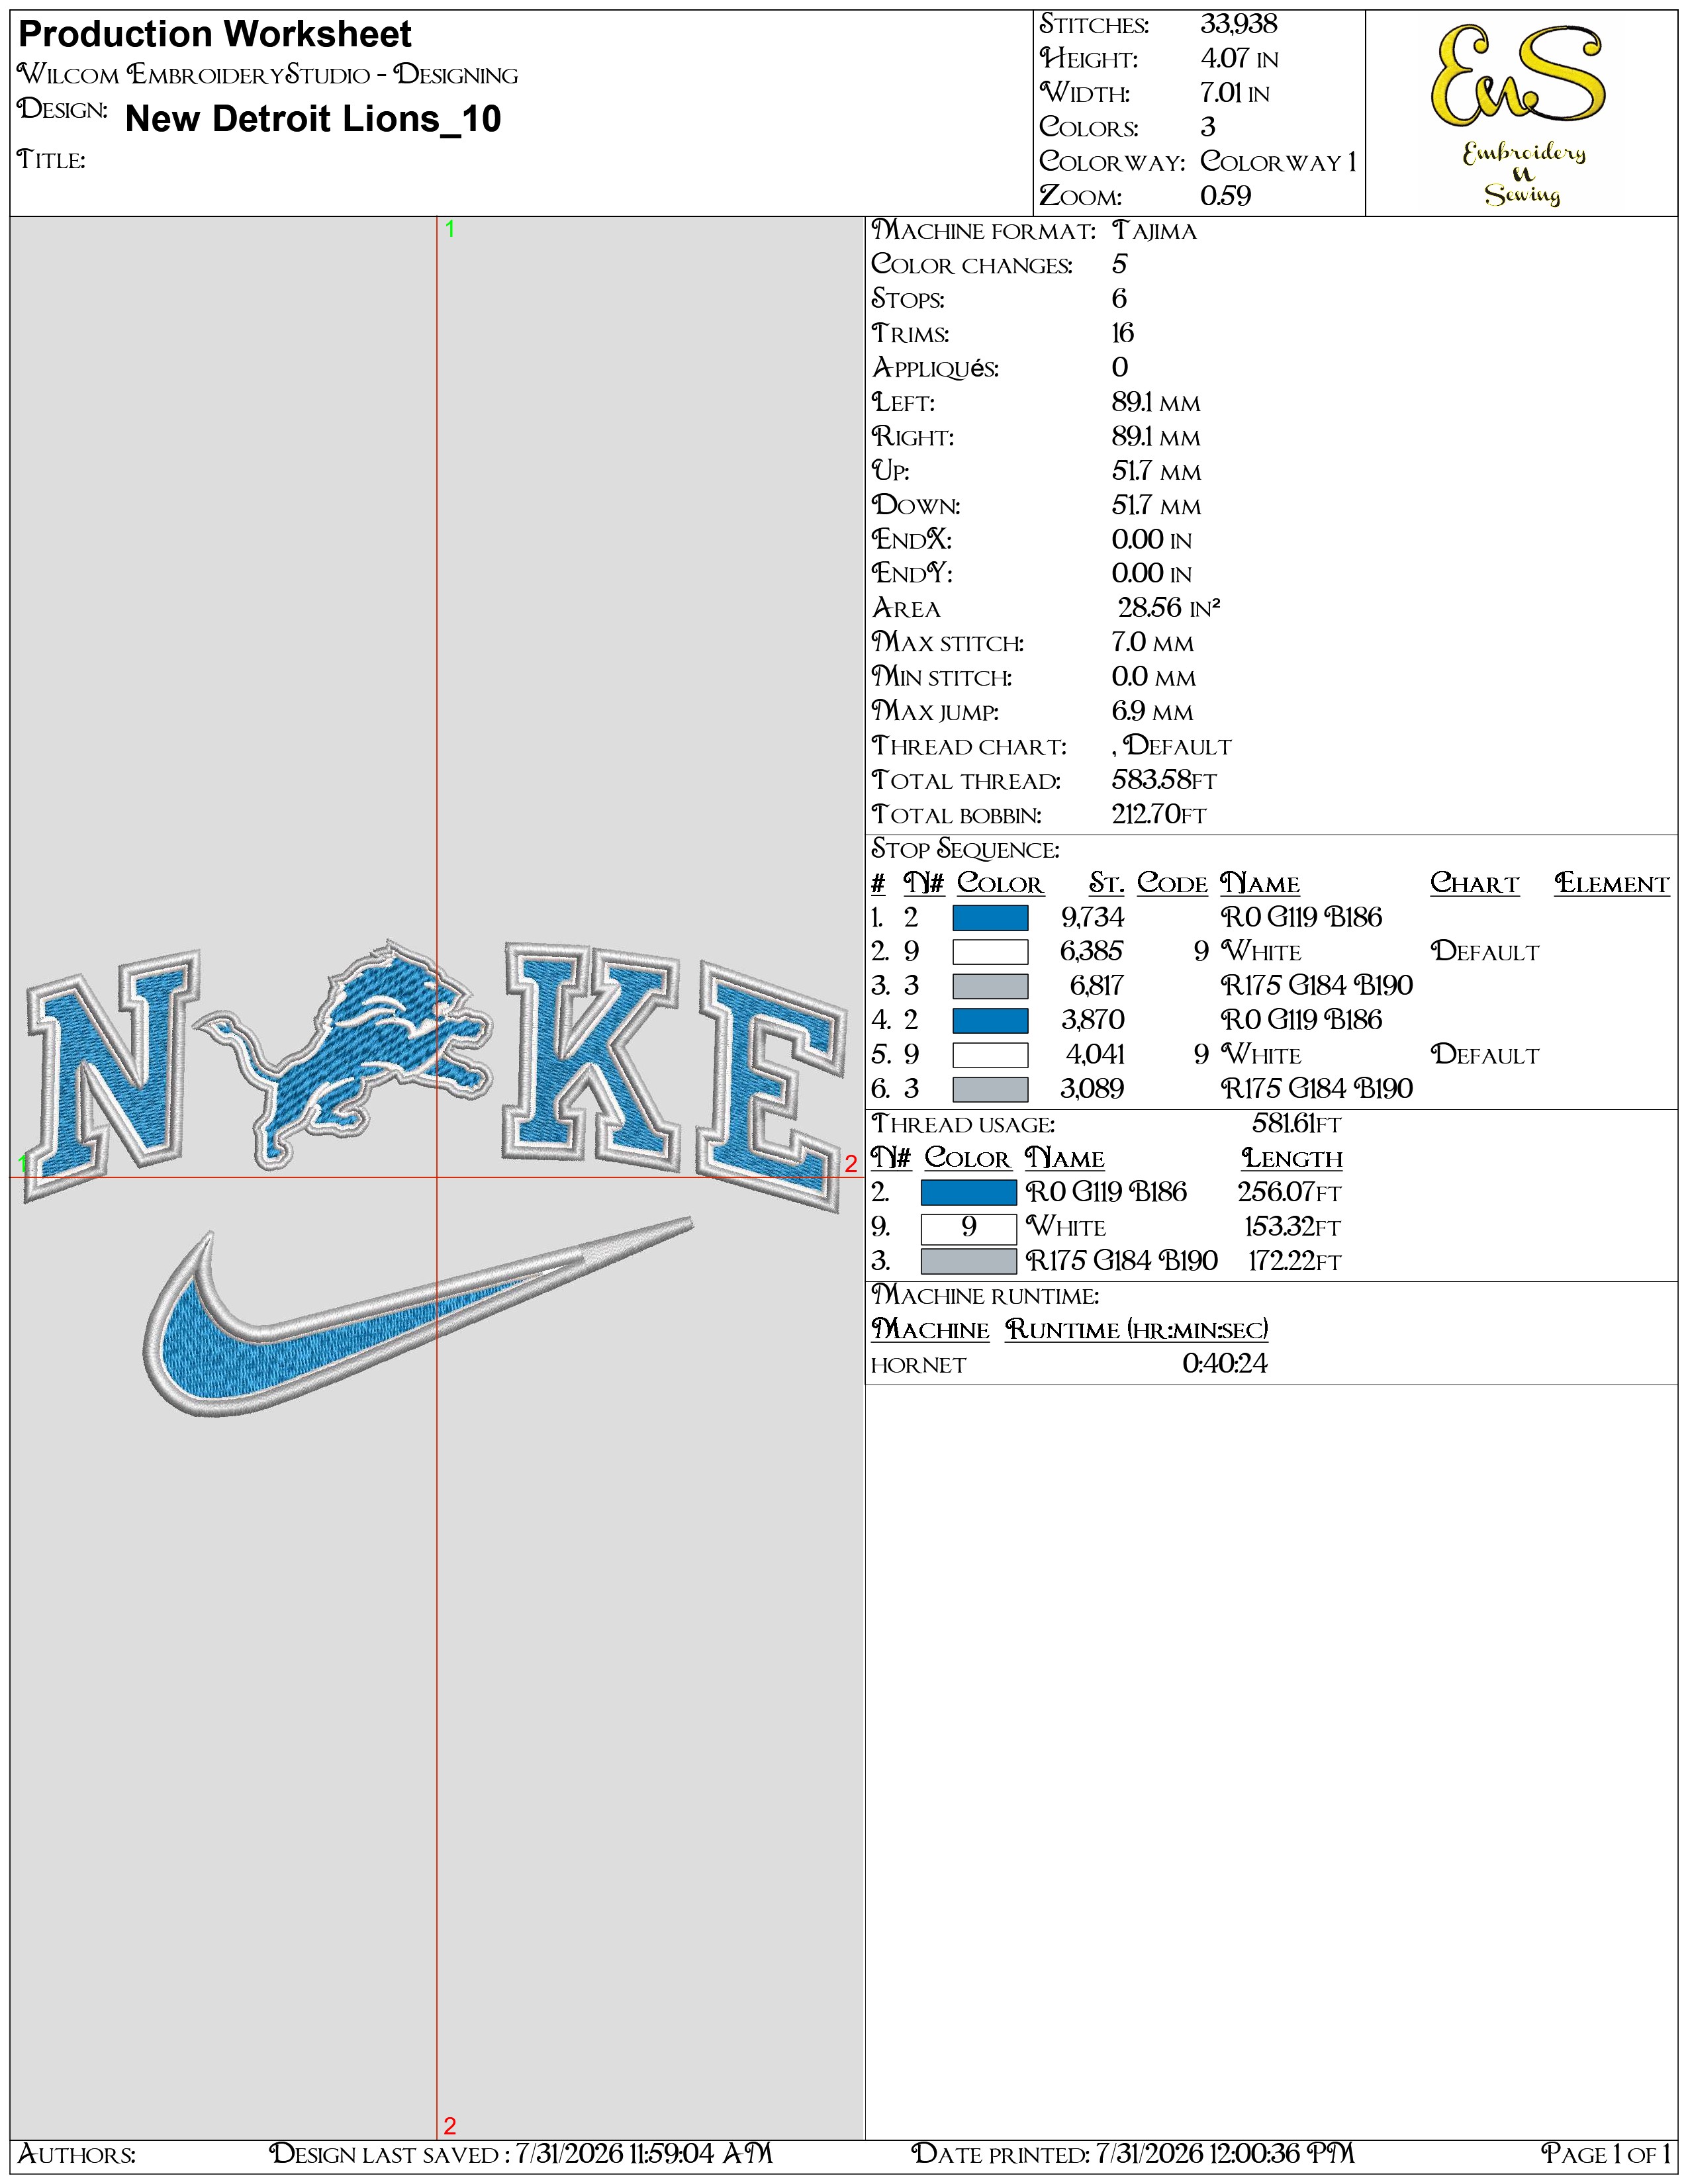Click the white swatch in stop sequence row 5
This screenshot has width=1688, height=2184.
coord(990,1055)
